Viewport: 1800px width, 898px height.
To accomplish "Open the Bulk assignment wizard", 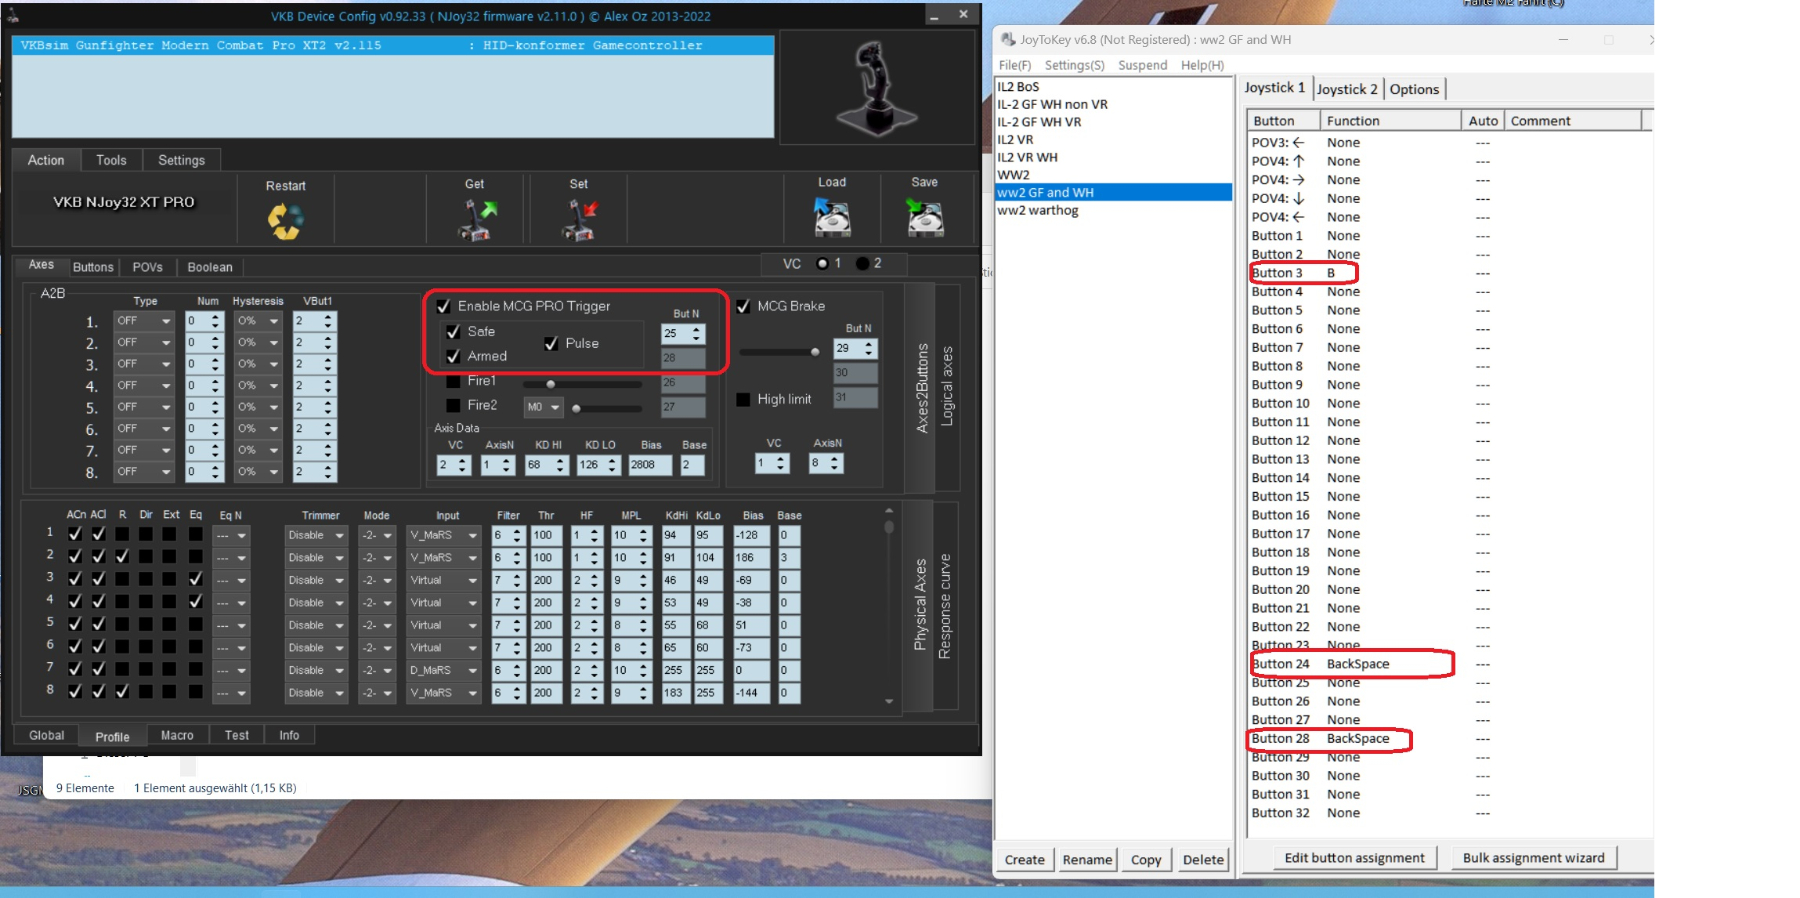I will [x=1533, y=858].
